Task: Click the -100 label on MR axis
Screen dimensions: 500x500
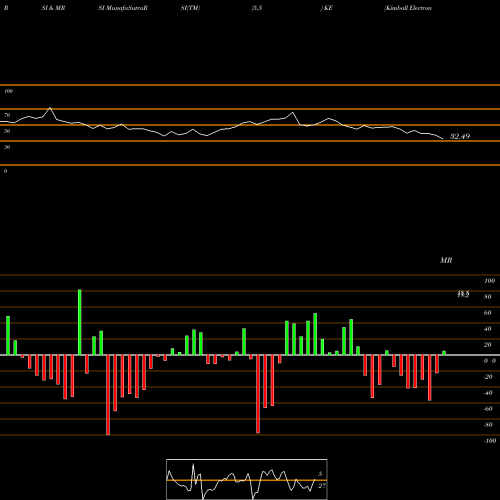Action: click(x=490, y=441)
